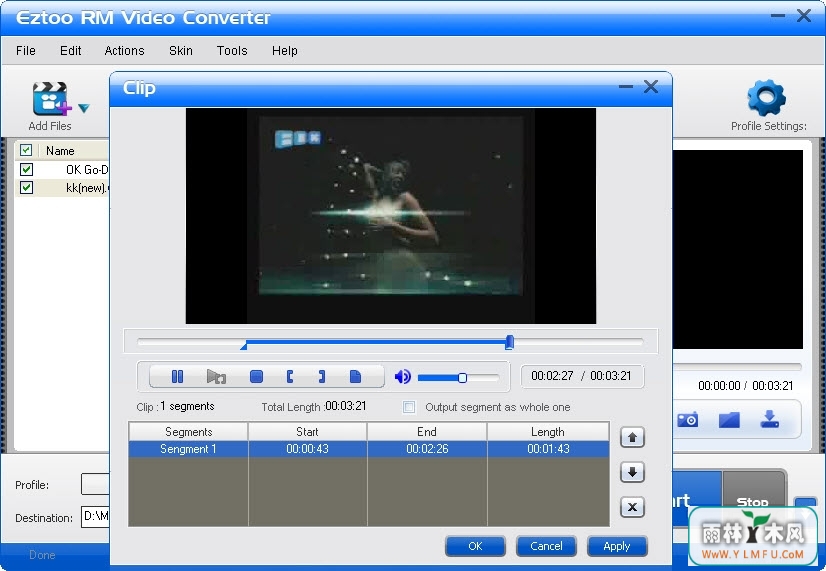Open the Skin menu
Screen dimensions: 826x571
click(181, 51)
